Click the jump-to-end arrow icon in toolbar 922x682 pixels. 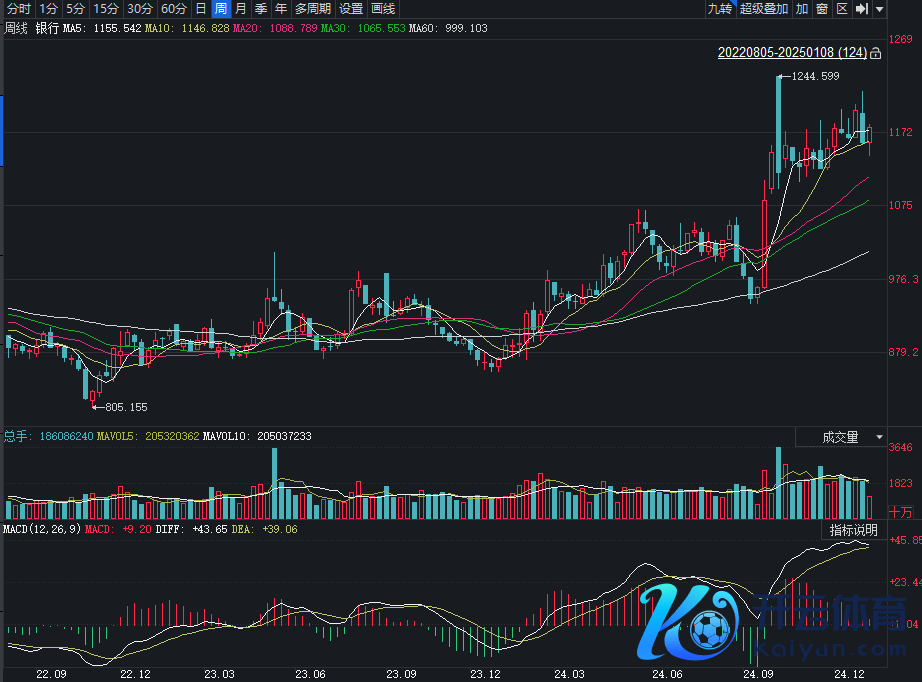[861, 9]
